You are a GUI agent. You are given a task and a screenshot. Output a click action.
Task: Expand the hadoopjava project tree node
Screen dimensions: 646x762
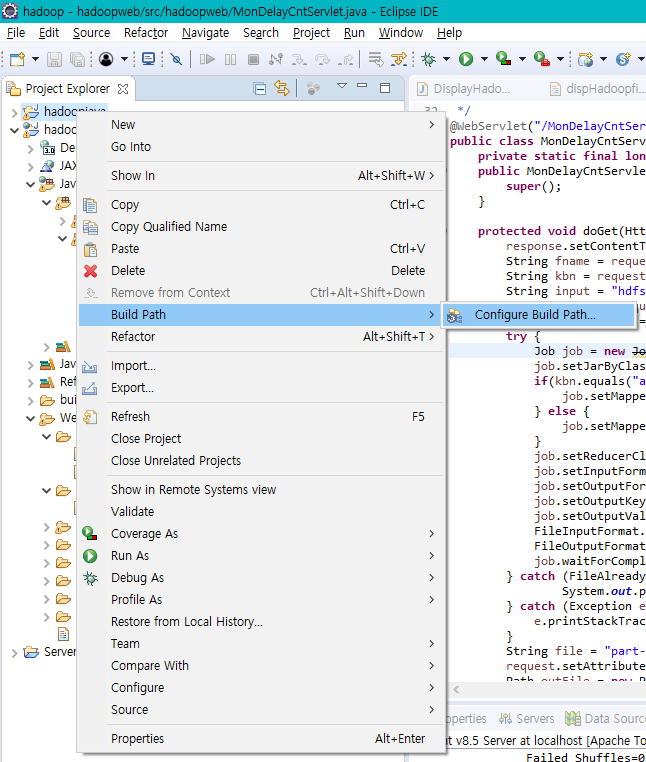tap(14, 113)
